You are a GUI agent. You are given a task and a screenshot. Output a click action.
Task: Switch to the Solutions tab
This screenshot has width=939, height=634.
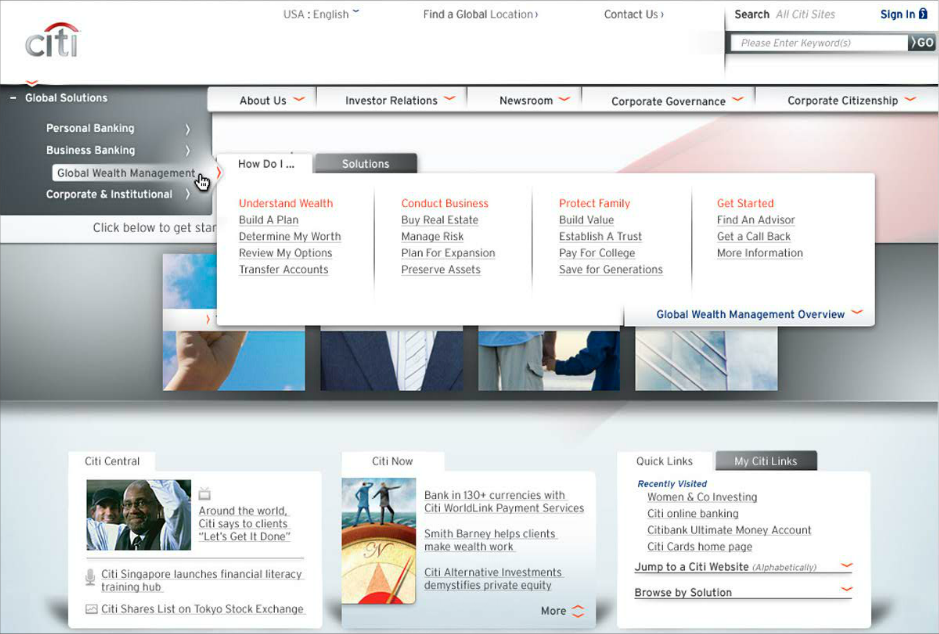(x=365, y=164)
